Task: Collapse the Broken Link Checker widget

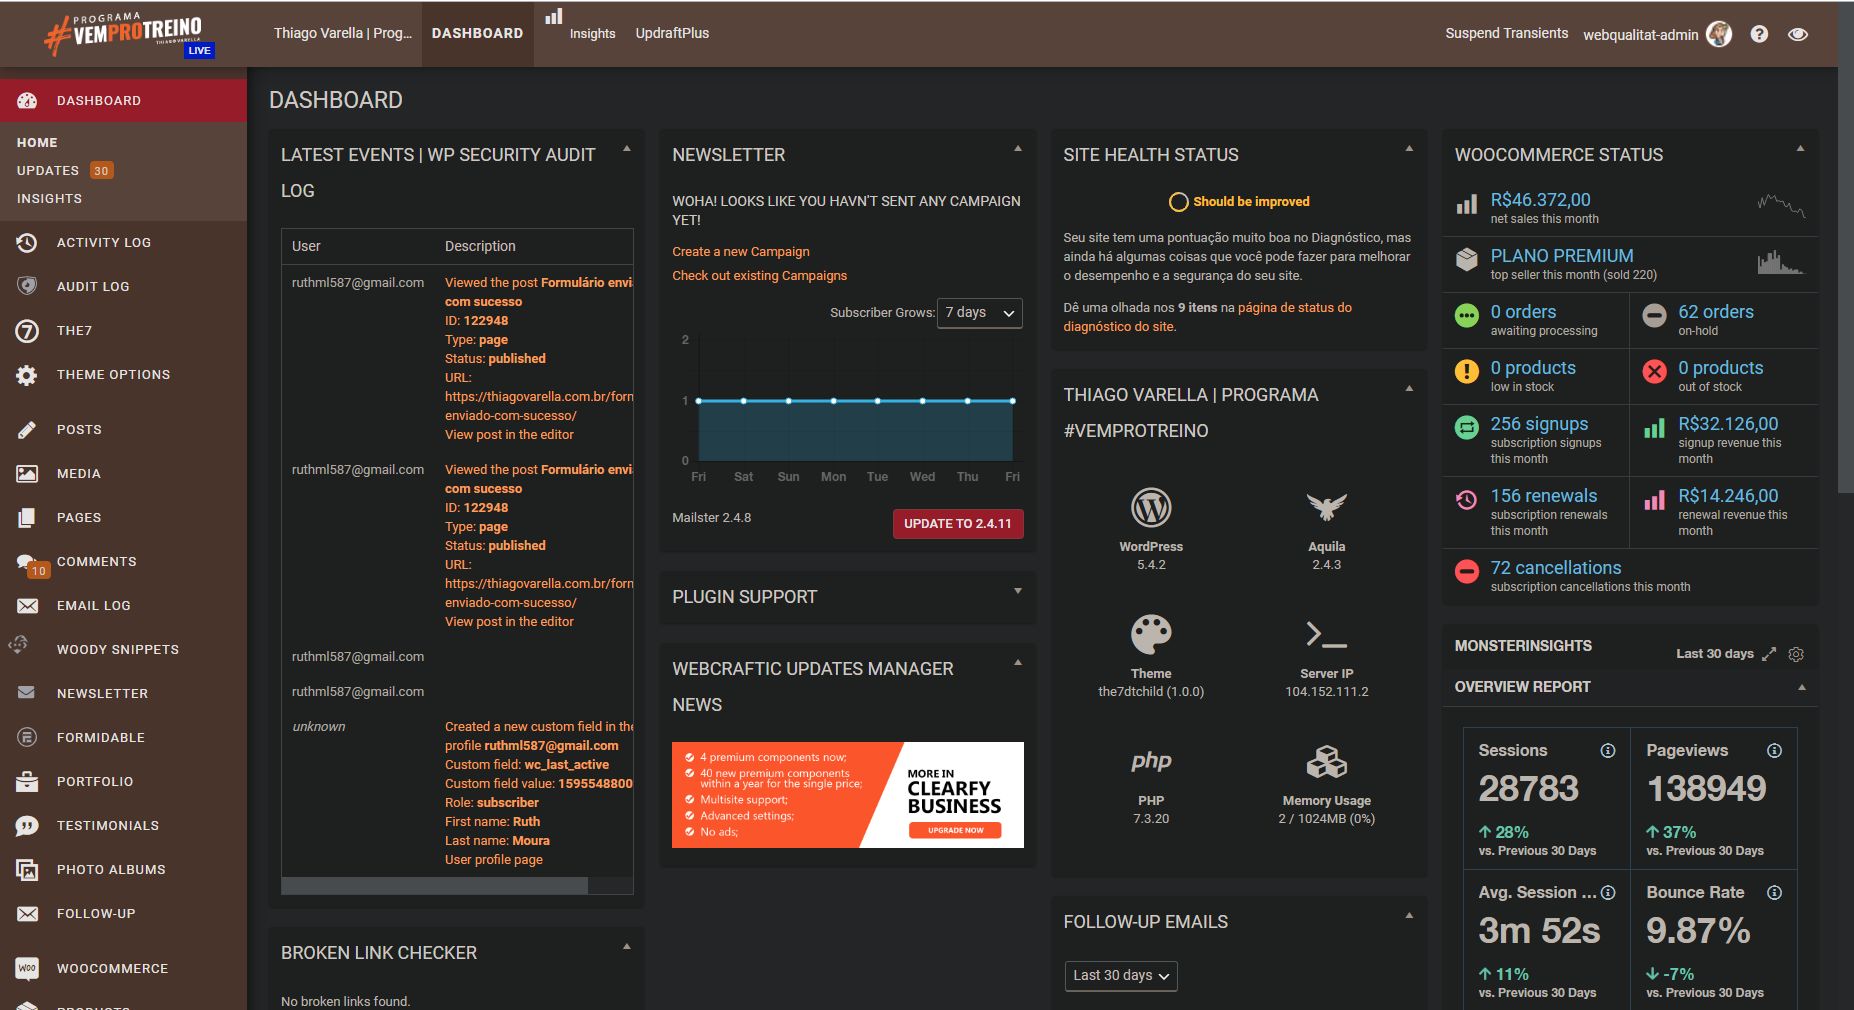Action: tap(627, 947)
